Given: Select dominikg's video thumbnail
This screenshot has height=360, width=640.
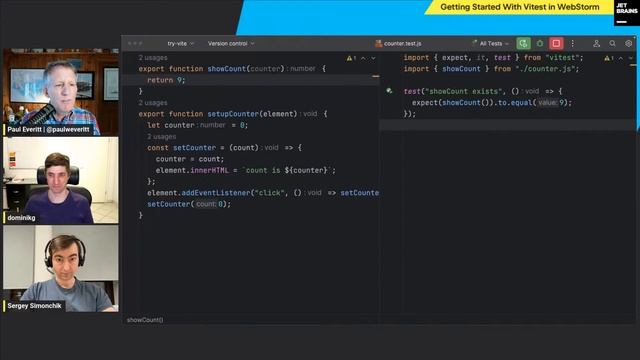Looking at the screenshot, I should pyautogui.click(x=61, y=180).
